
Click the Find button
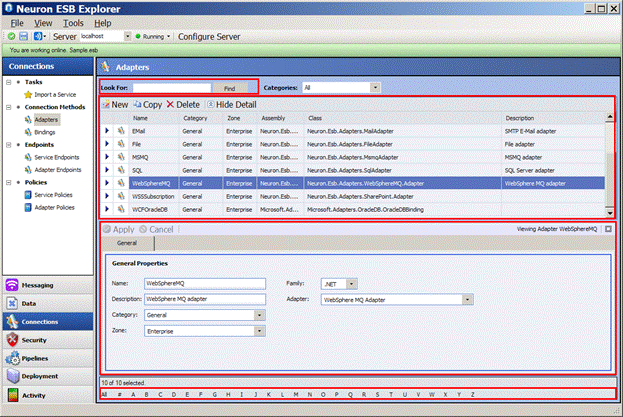point(230,88)
